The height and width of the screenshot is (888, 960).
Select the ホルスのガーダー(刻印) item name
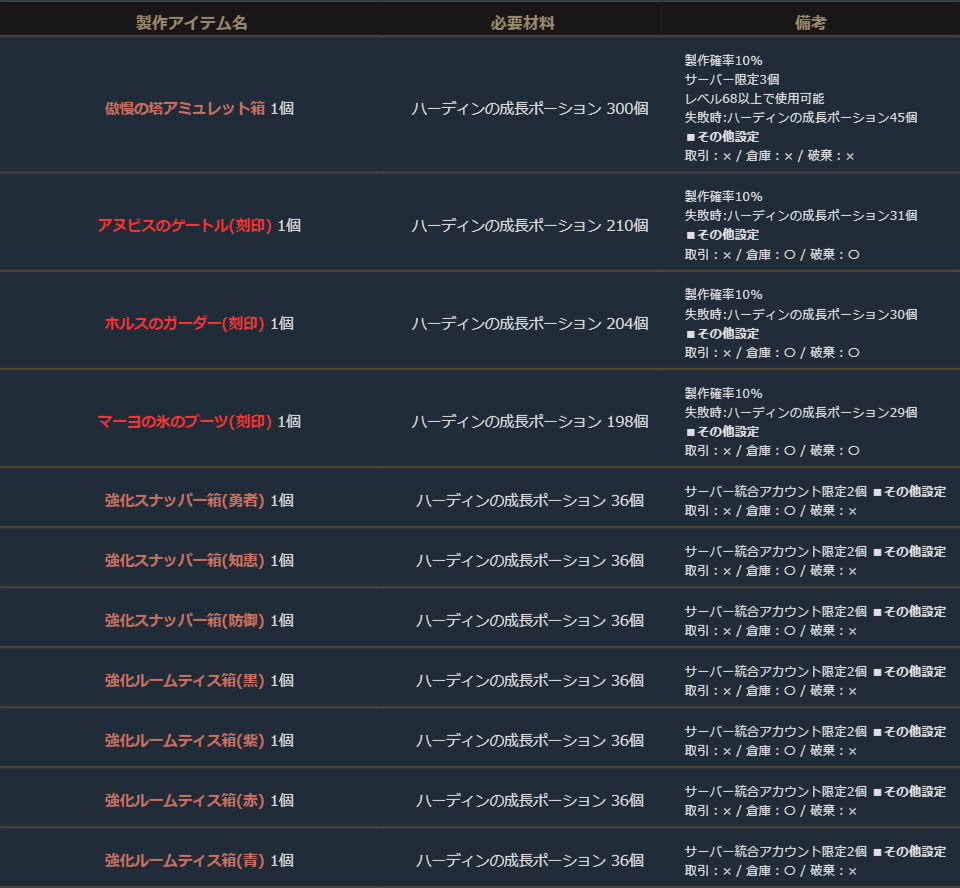[x=185, y=323]
